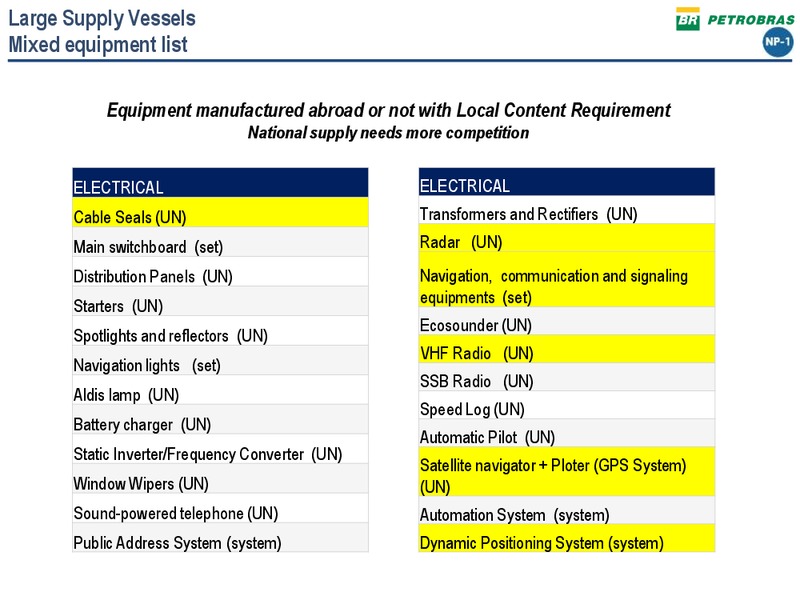Viewport: 800px width, 600px height.
Task: Select 'Navigation, communication and signaling equipments' row
Action: (567, 279)
